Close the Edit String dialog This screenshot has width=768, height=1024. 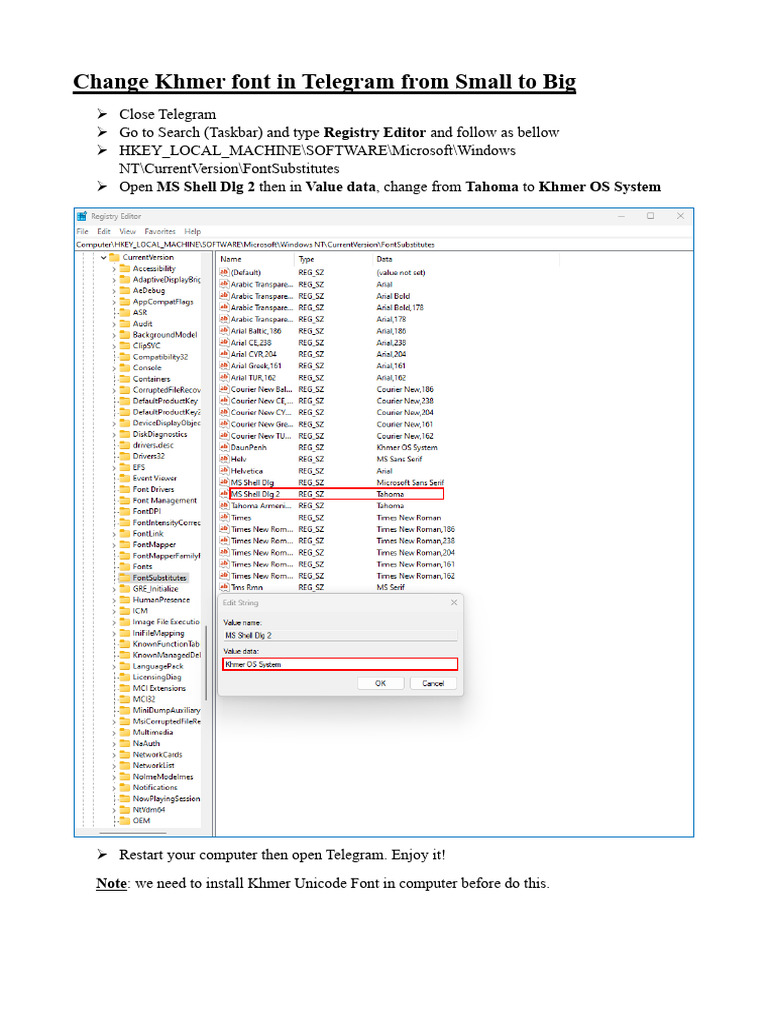pyautogui.click(x=454, y=602)
